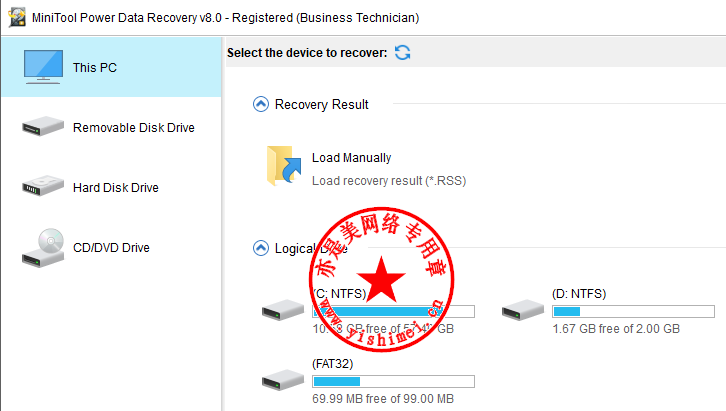Refresh the device list
This screenshot has height=411, width=726.
(402, 52)
